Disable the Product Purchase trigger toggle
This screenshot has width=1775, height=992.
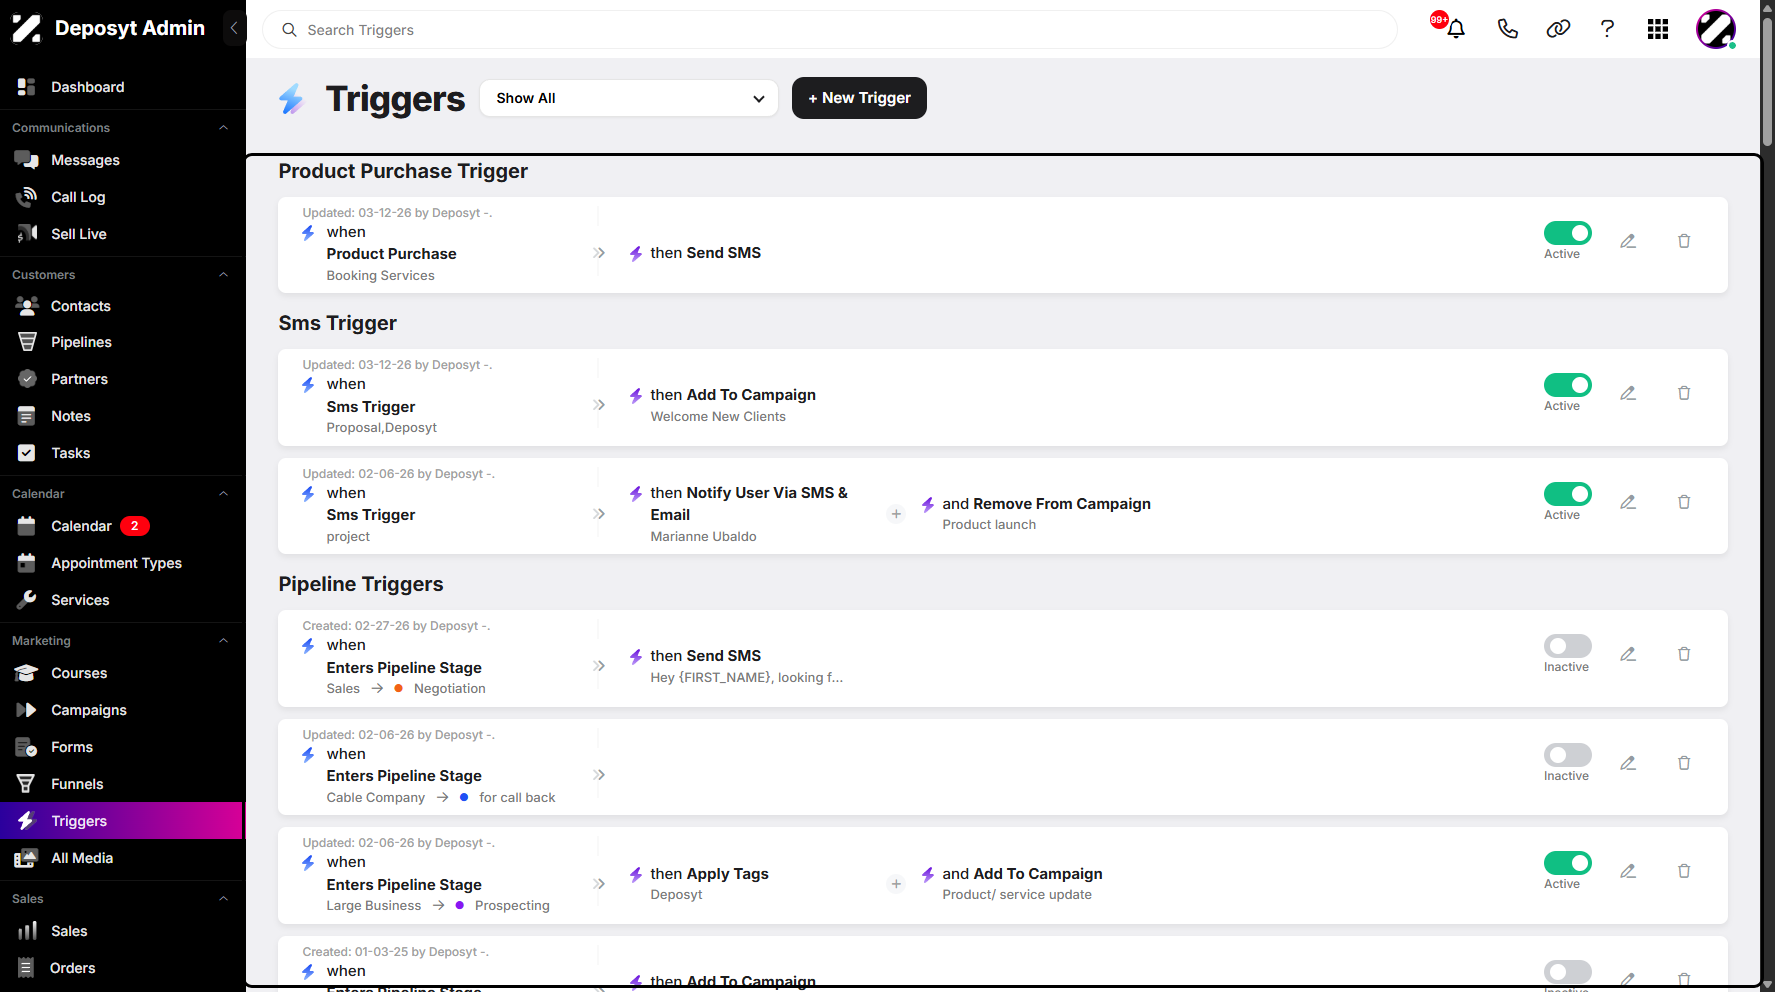(x=1567, y=233)
